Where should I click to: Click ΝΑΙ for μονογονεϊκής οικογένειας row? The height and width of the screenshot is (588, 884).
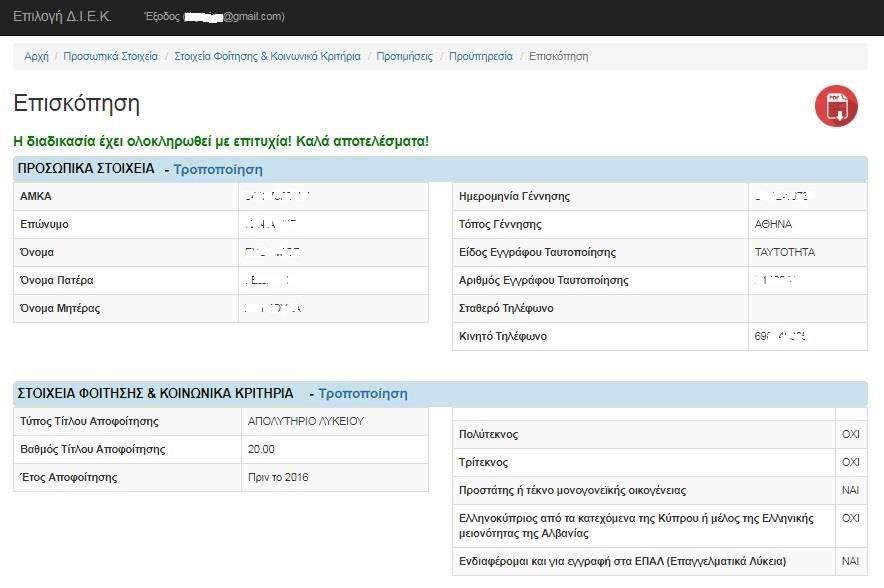point(850,490)
